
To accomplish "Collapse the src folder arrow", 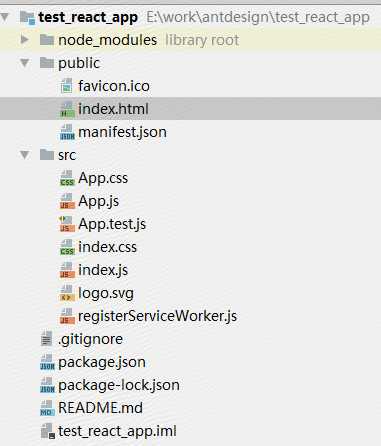I will point(25,155).
